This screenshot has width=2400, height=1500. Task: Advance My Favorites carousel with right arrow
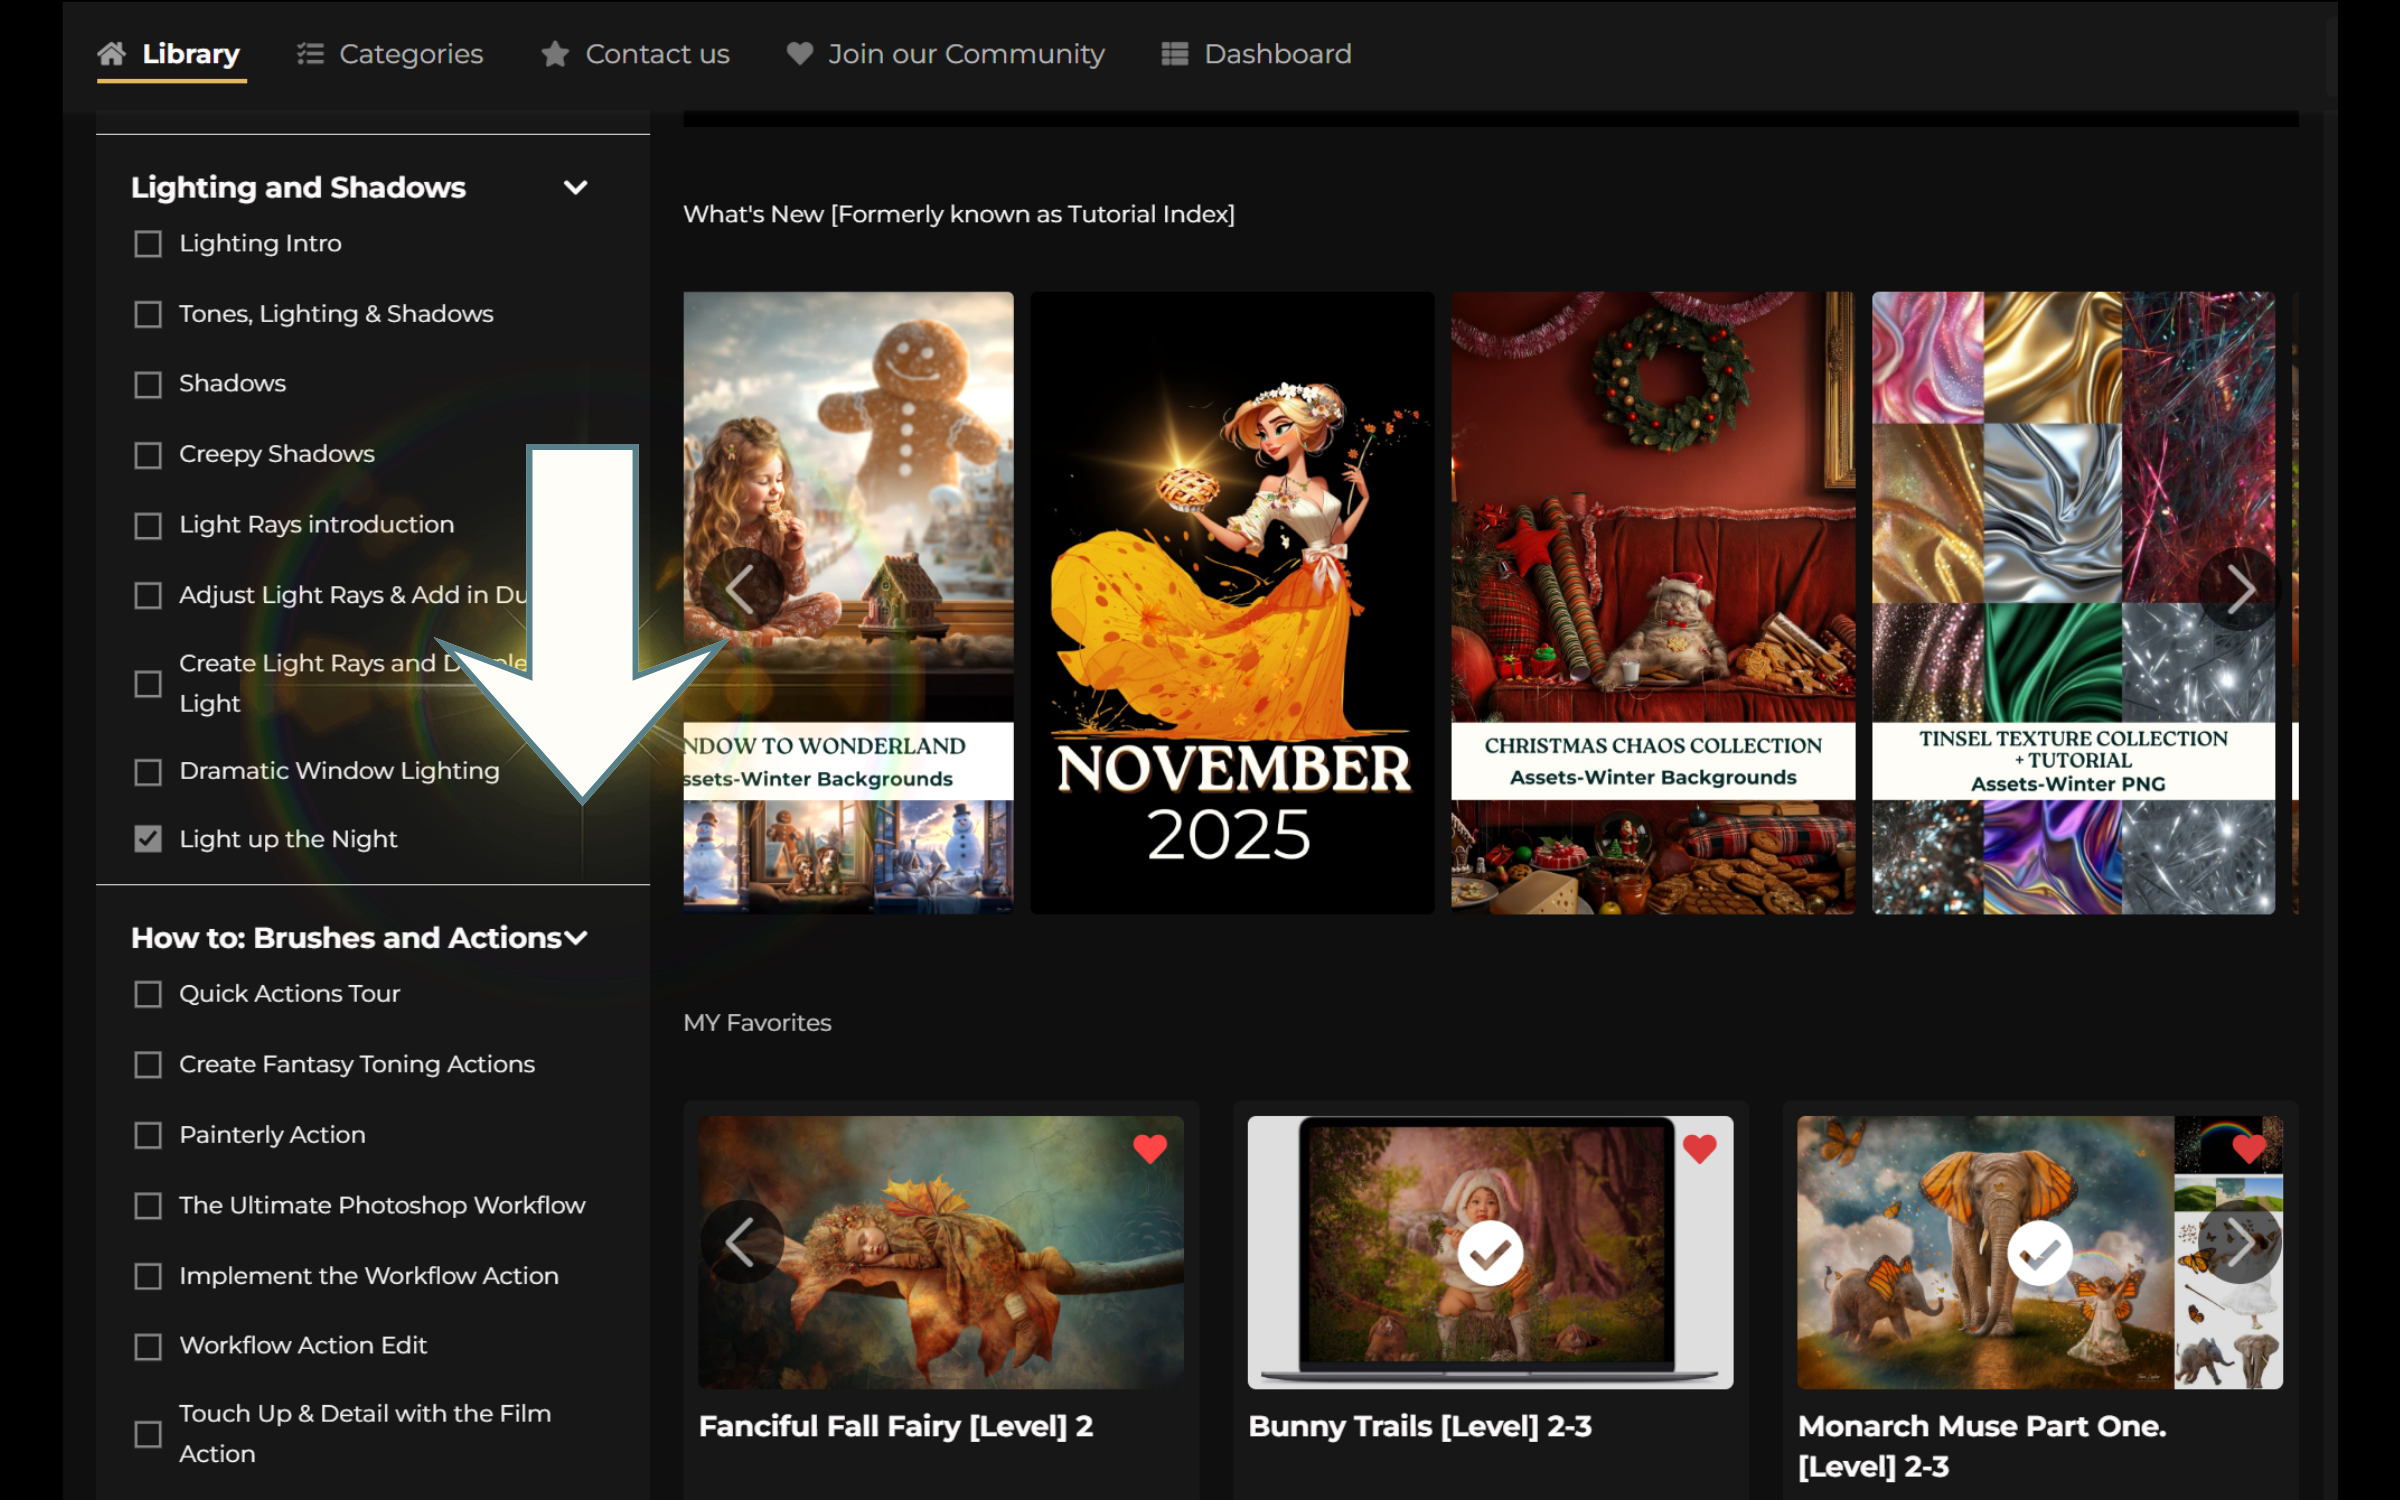(2239, 1242)
